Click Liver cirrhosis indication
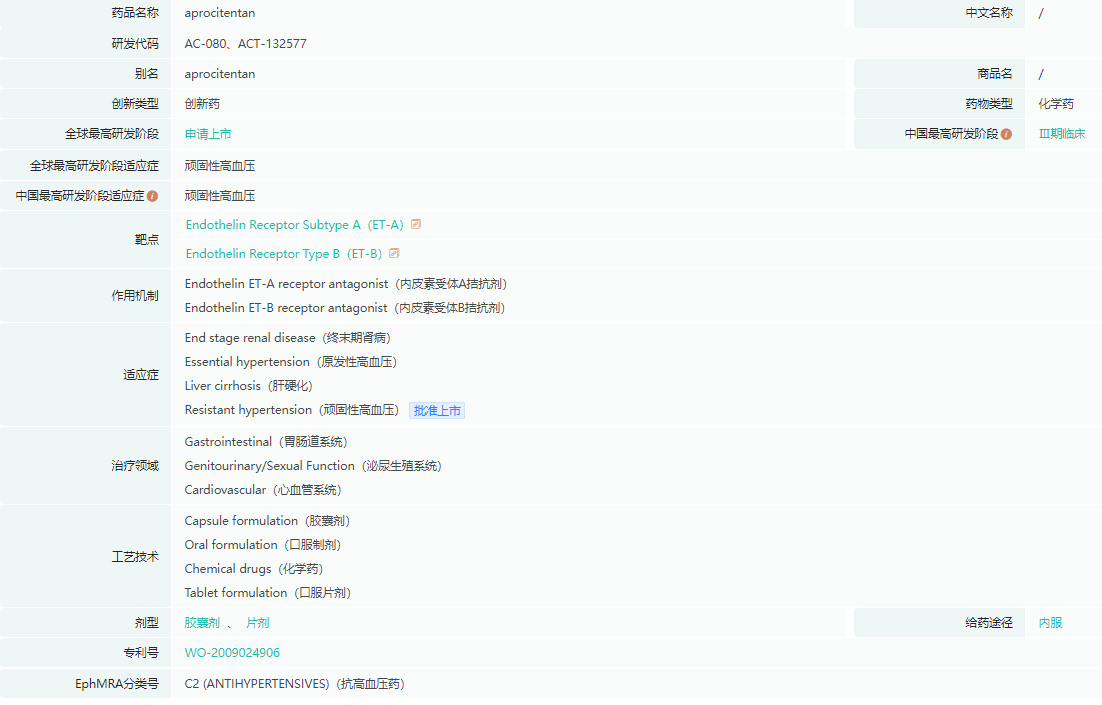The image size is (1102, 705). pos(249,386)
